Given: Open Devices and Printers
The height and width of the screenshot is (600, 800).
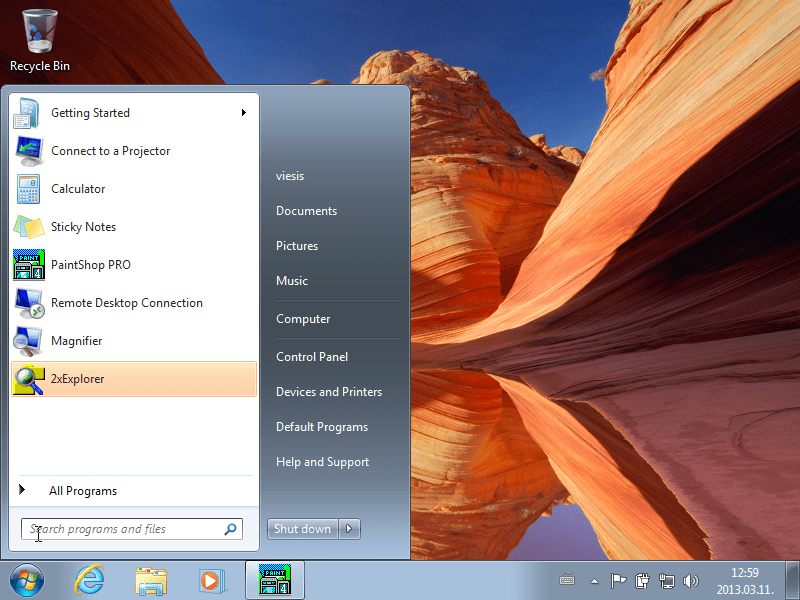Looking at the screenshot, I should [329, 392].
